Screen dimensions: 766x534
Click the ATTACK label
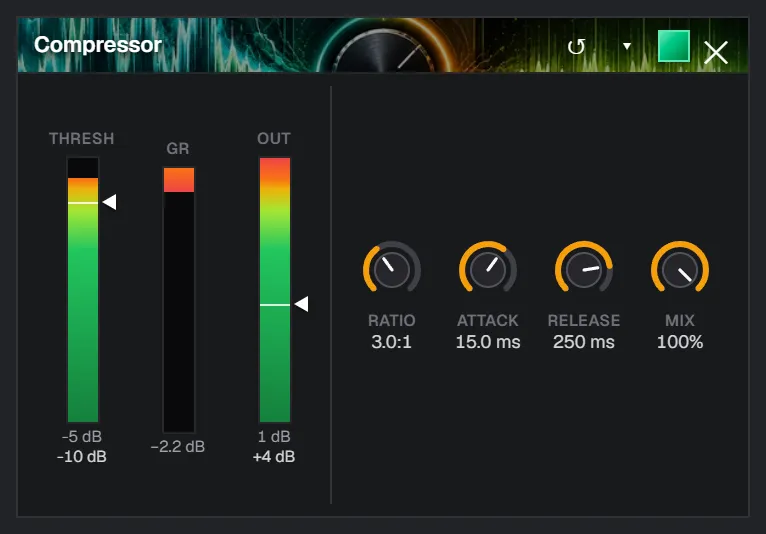[488, 320]
